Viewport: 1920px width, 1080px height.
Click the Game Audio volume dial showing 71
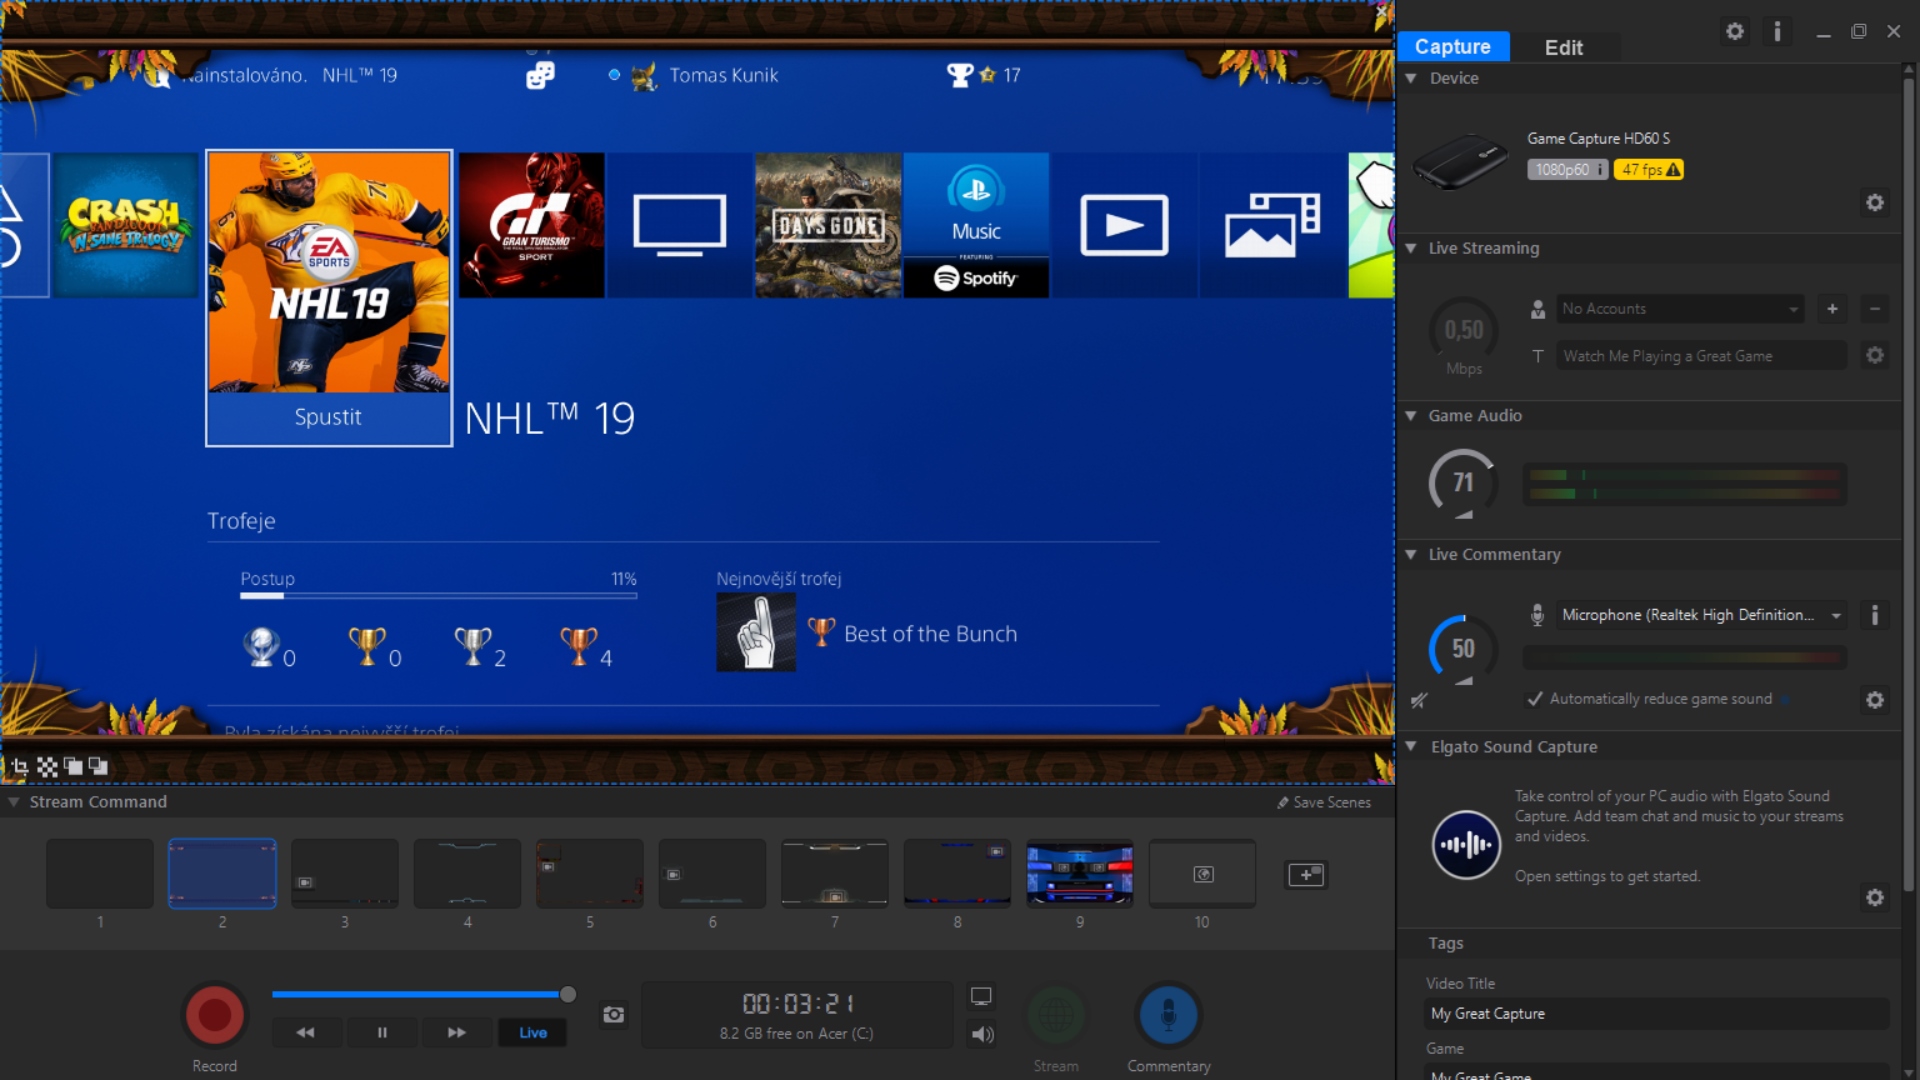pos(1463,483)
